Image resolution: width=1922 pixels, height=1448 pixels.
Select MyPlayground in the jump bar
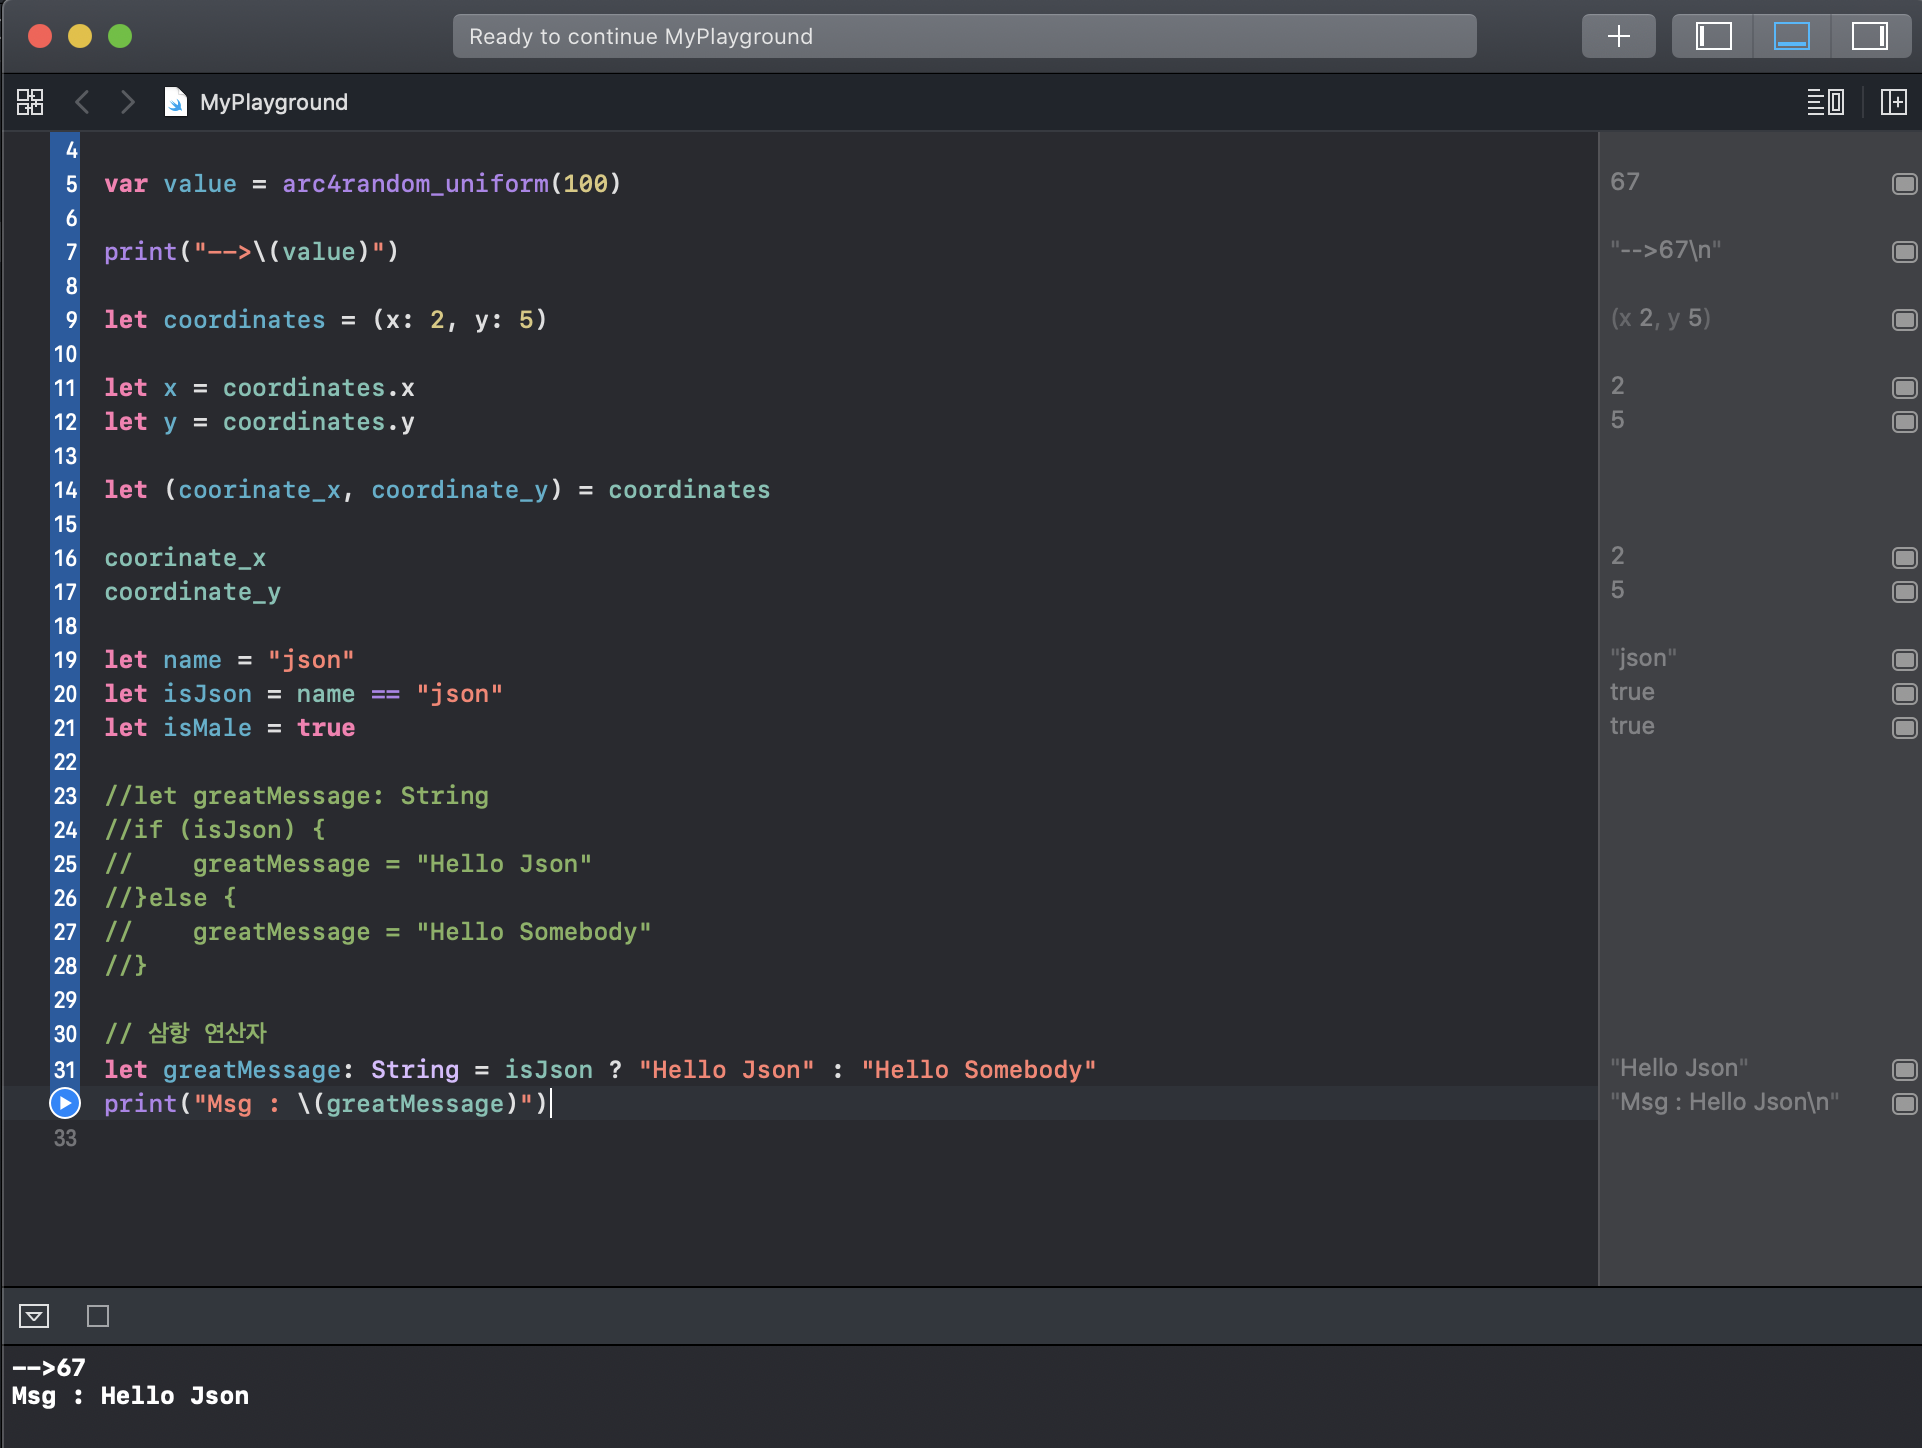tap(273, 102)
